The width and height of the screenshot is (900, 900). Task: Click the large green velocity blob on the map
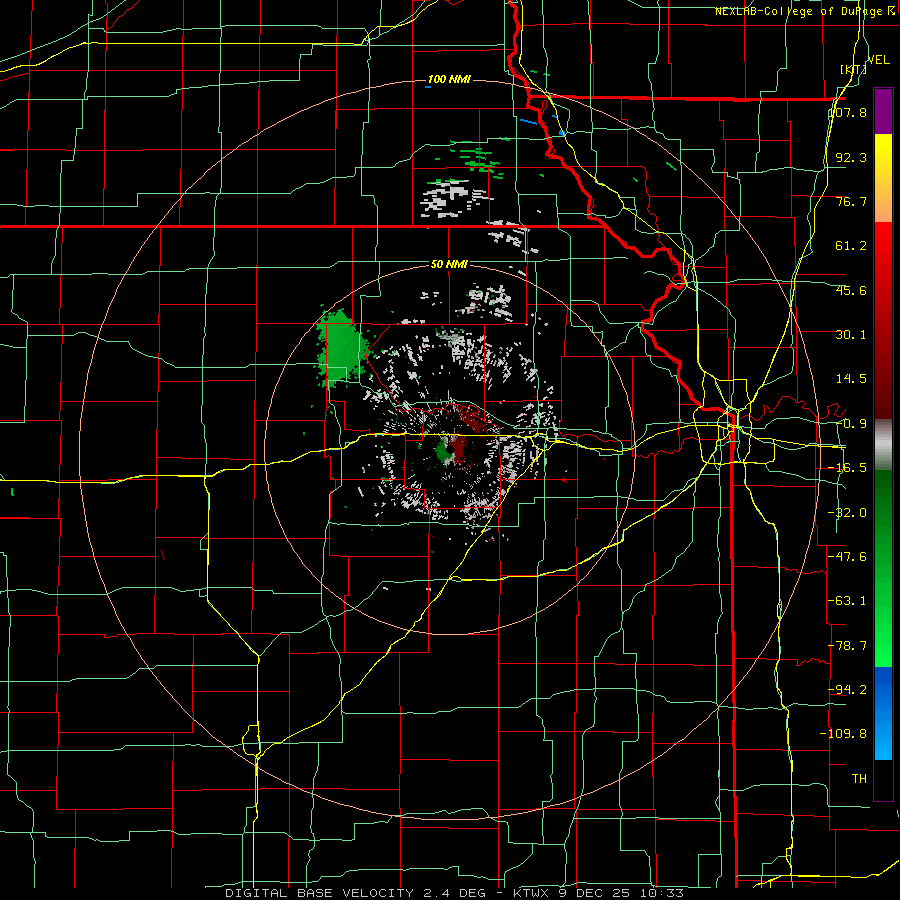click(340, 348)
